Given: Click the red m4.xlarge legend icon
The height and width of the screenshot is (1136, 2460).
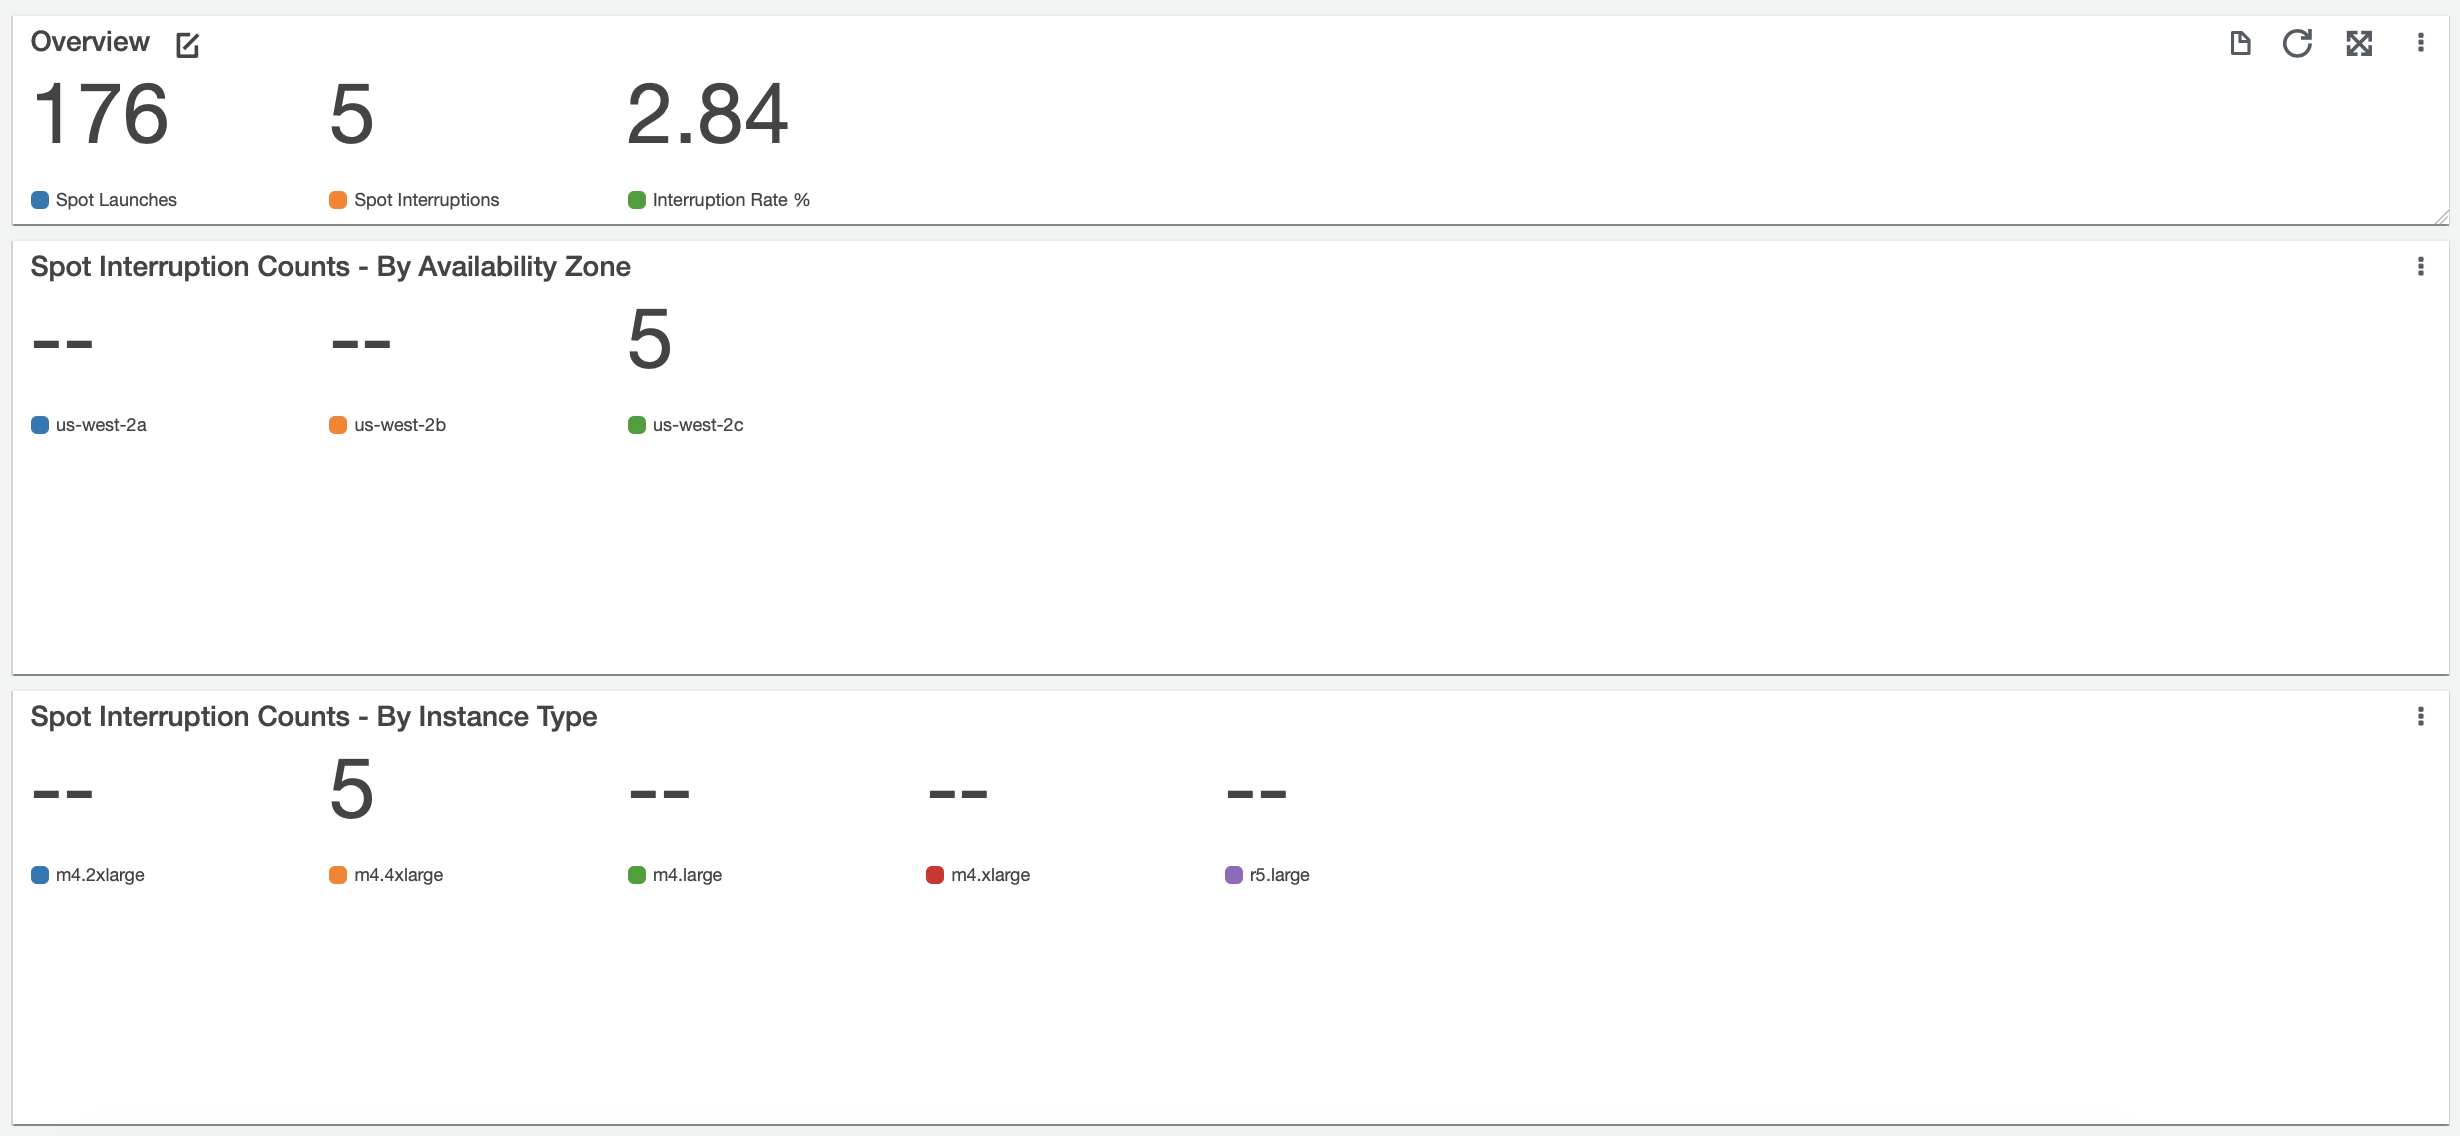Looking at the screenshot, I should tap(935, 875).
